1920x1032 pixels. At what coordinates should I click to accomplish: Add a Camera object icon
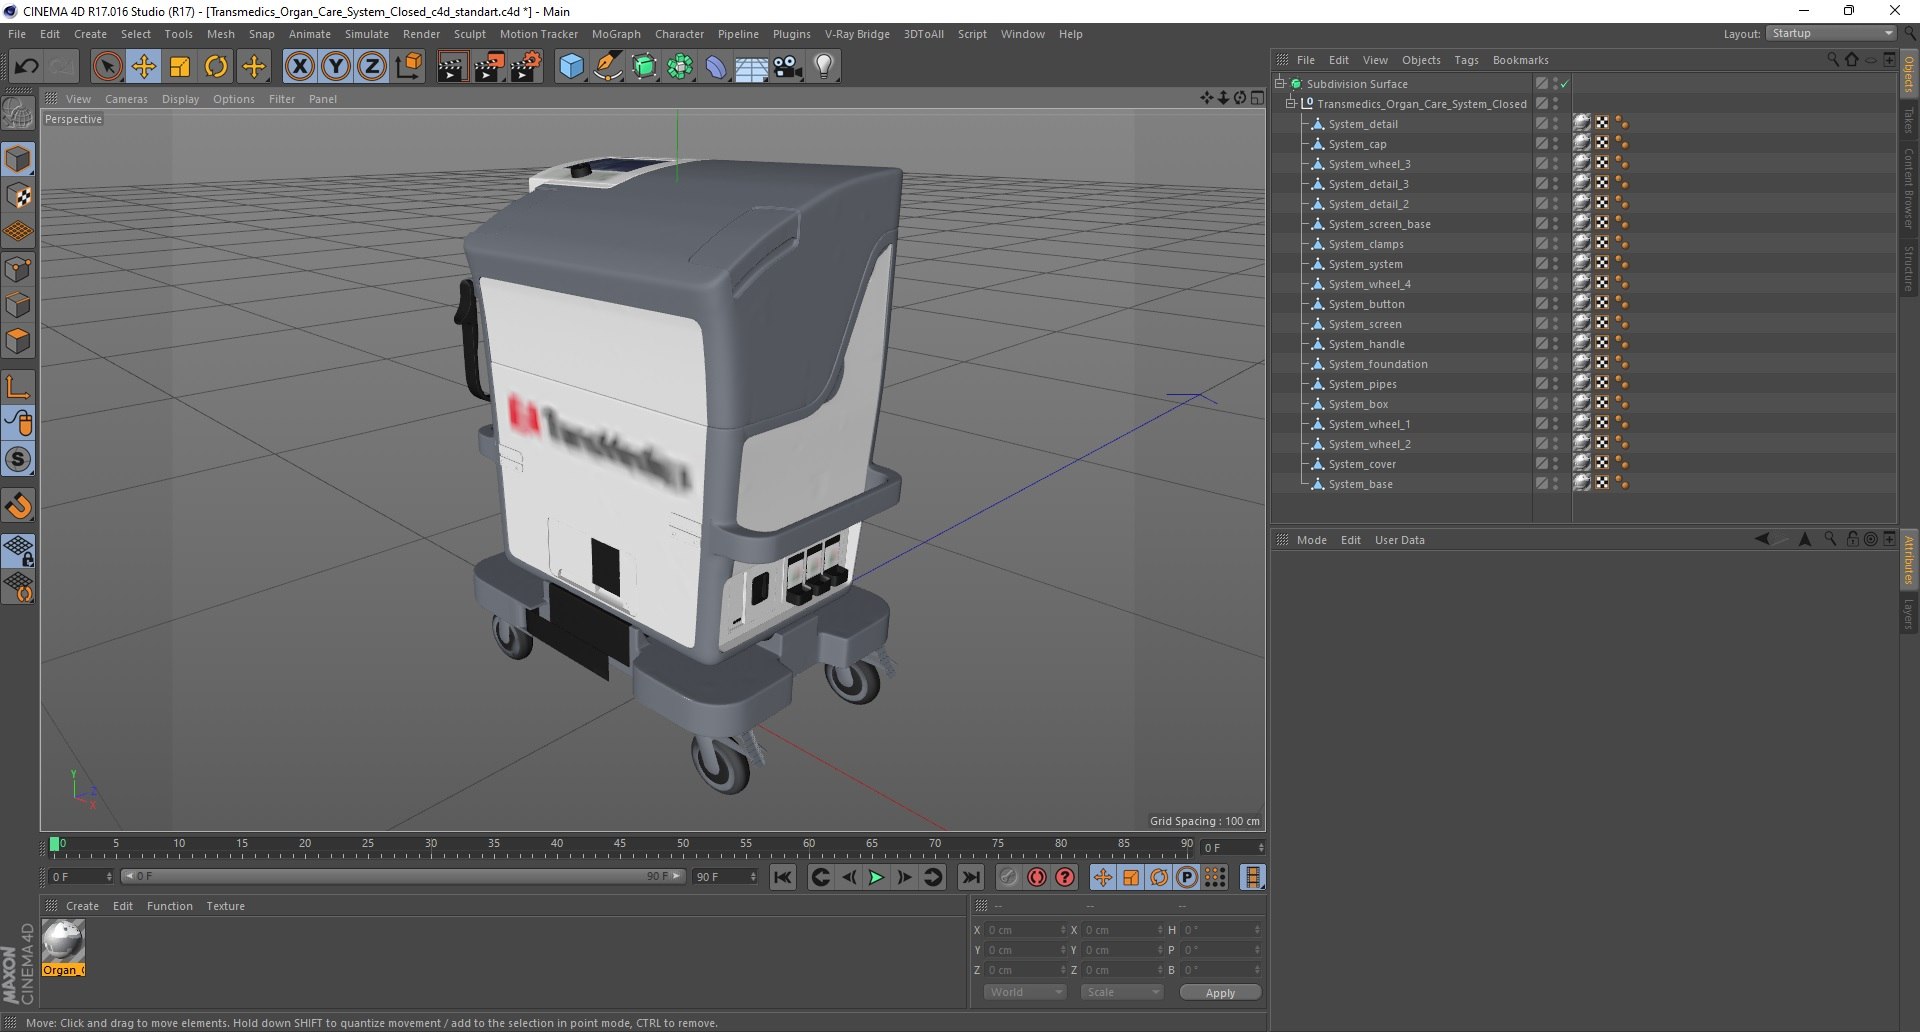(x=788, y=67)
